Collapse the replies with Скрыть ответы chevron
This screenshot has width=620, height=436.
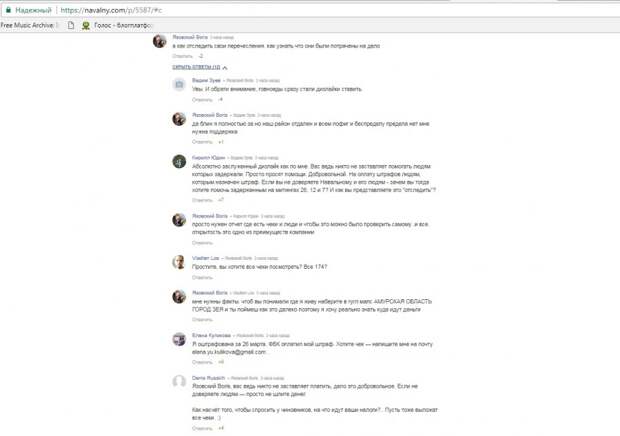225,68
